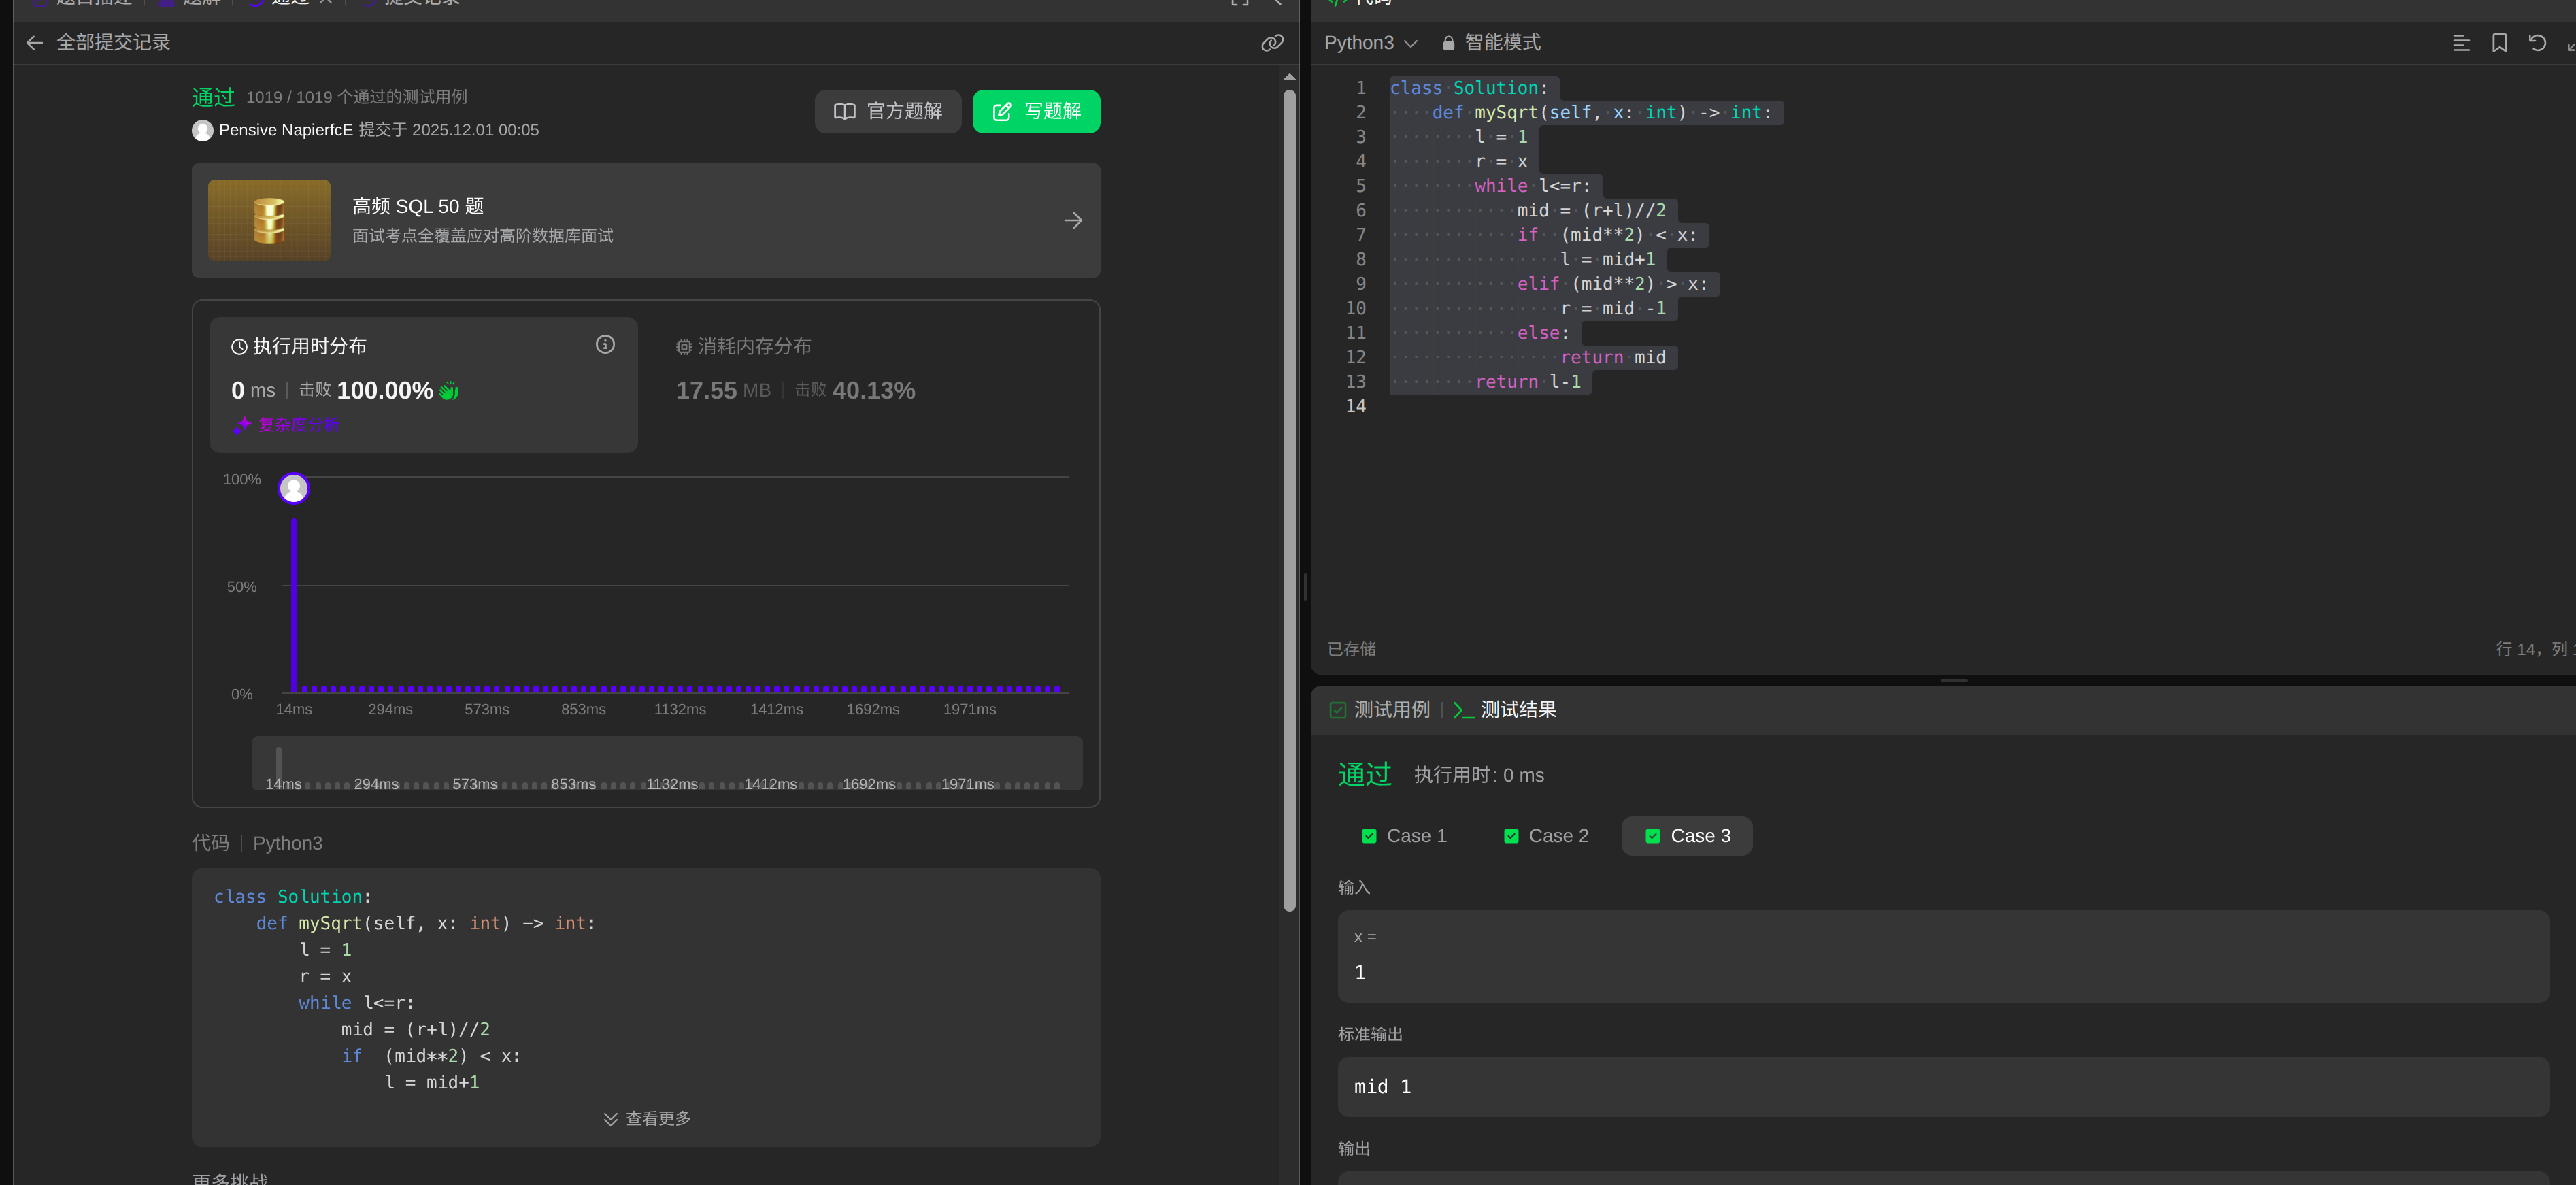Select the Case 2 test checkbox
The image size is (2576, 1185).
coord(1511,836)
